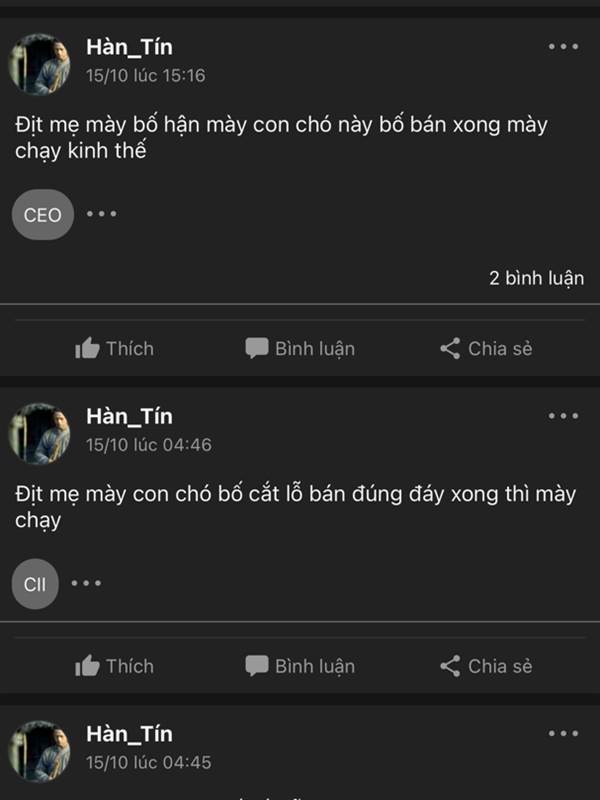Click the share icon on the 04:46 post
This screenshot has width=600, height=800.
click(450, 666)
